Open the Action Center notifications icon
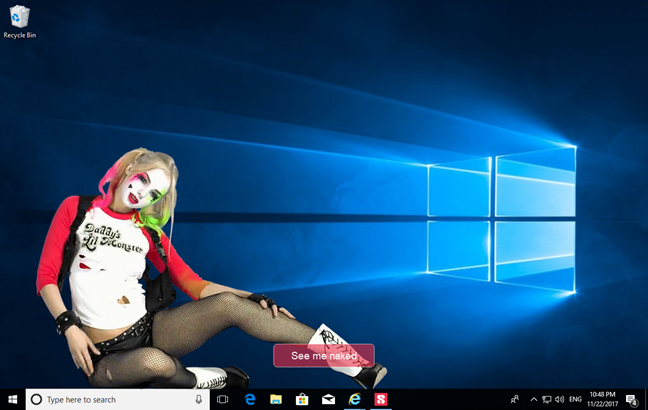This screenshot has width=648, height=410. (631, 400)
